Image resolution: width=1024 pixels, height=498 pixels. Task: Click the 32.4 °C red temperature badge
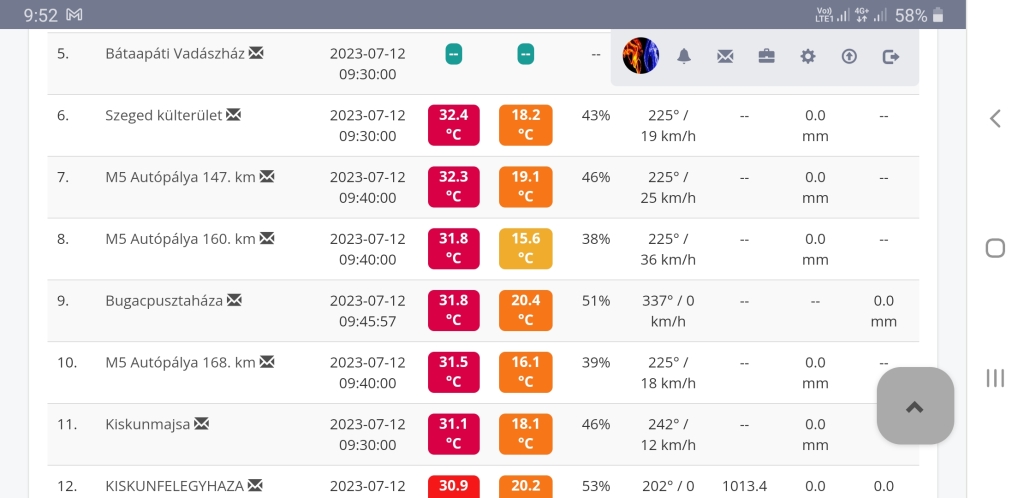(453, 125)
